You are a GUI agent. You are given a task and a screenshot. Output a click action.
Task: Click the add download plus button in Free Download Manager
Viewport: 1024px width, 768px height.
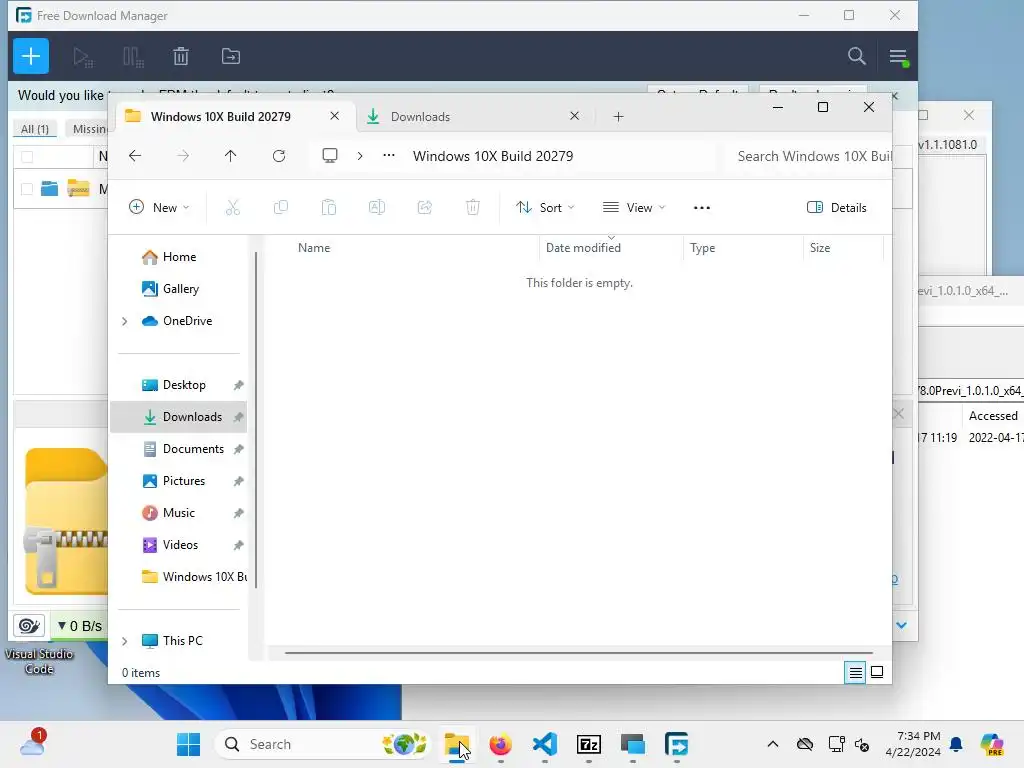(31, 56)
